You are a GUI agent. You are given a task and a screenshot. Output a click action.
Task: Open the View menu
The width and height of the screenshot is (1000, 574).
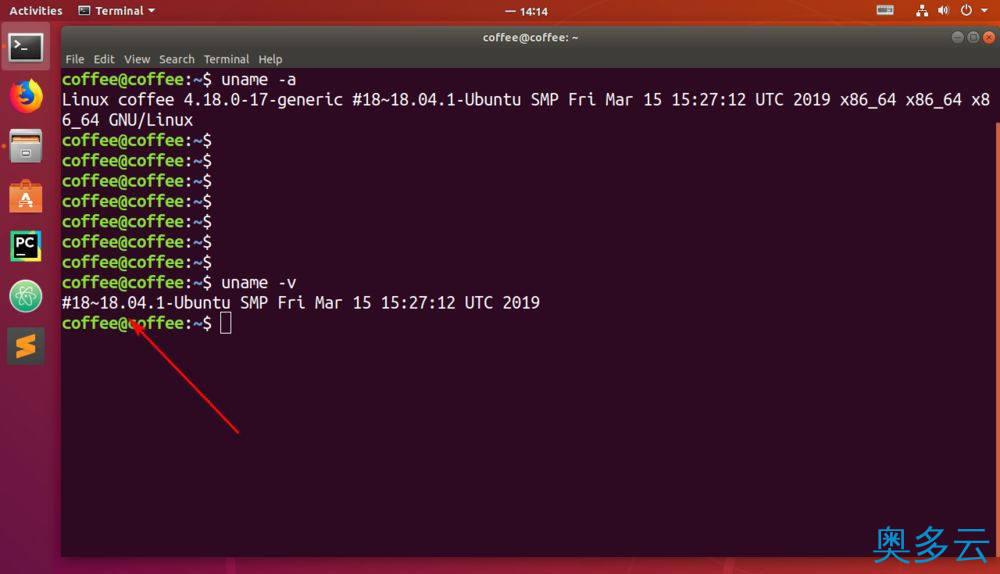[137, 59]
